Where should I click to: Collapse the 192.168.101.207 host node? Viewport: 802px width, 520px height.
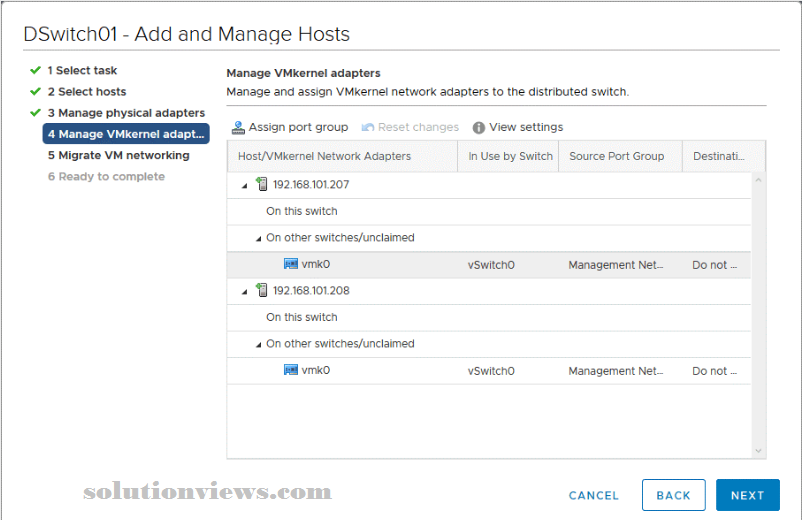pyautogui.click(x=244, y=186)
